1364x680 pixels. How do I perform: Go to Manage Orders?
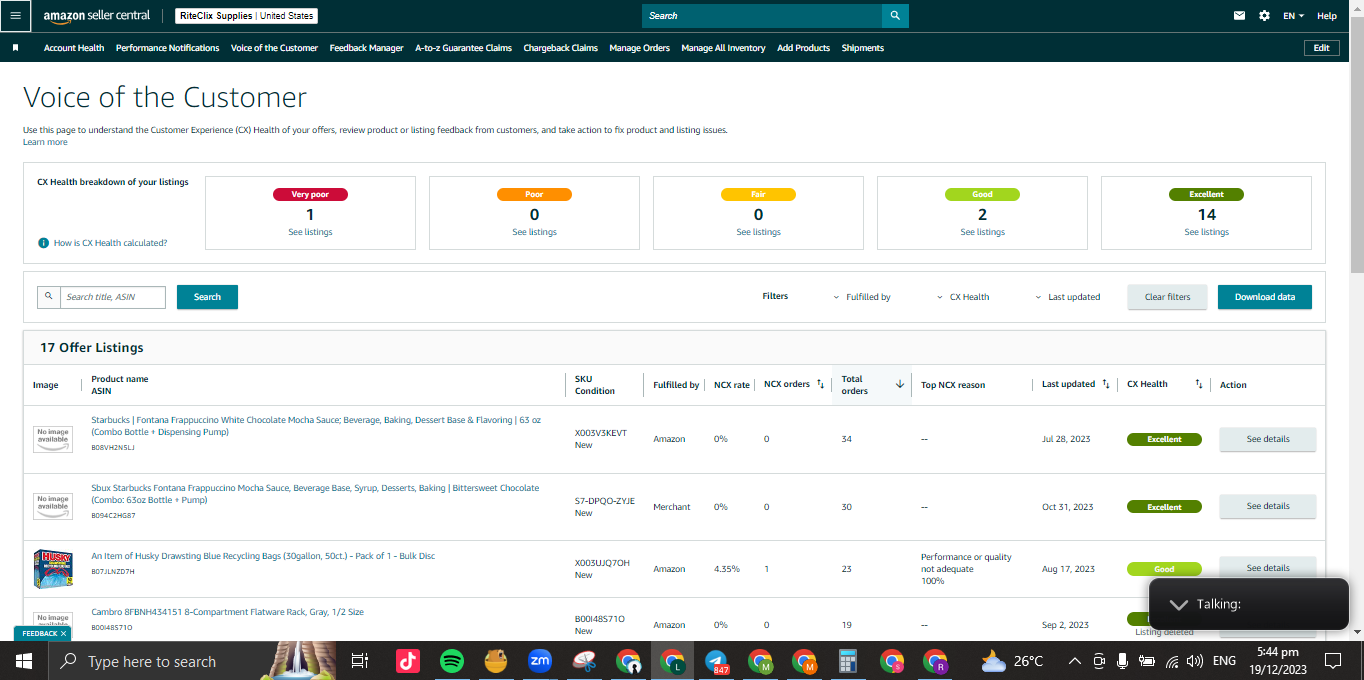(640, 48)
